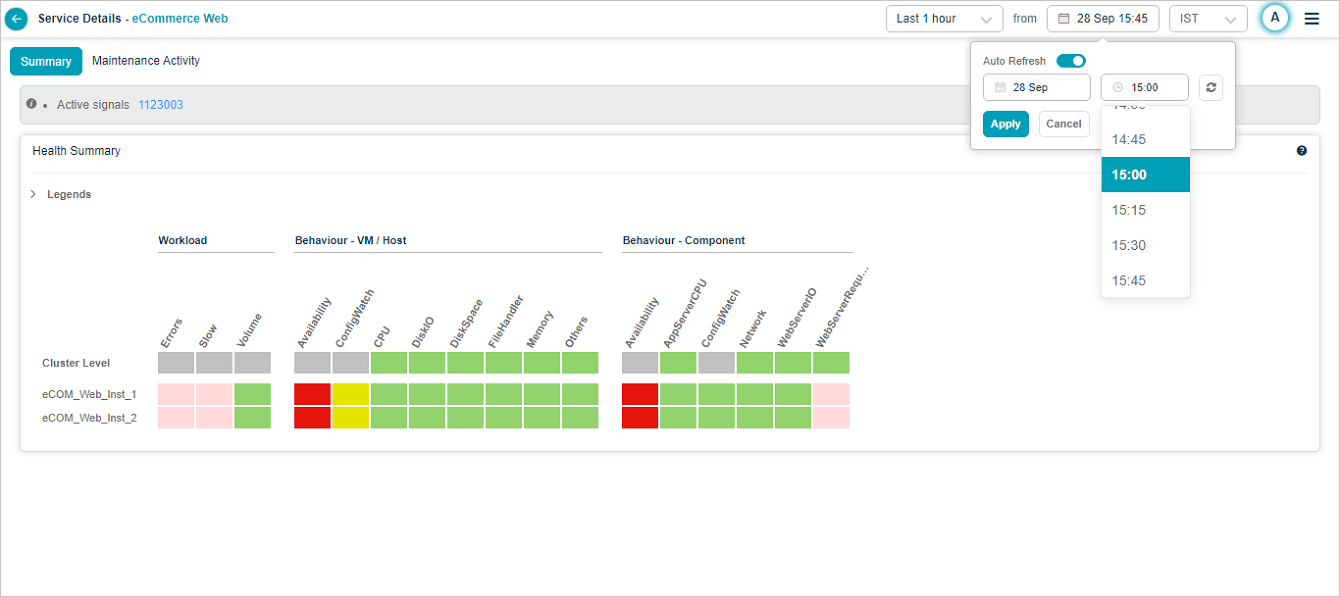Open the Last 1 hour dropdown
The height and width of the screenshot is (597, 1340).
pos(944,19)
